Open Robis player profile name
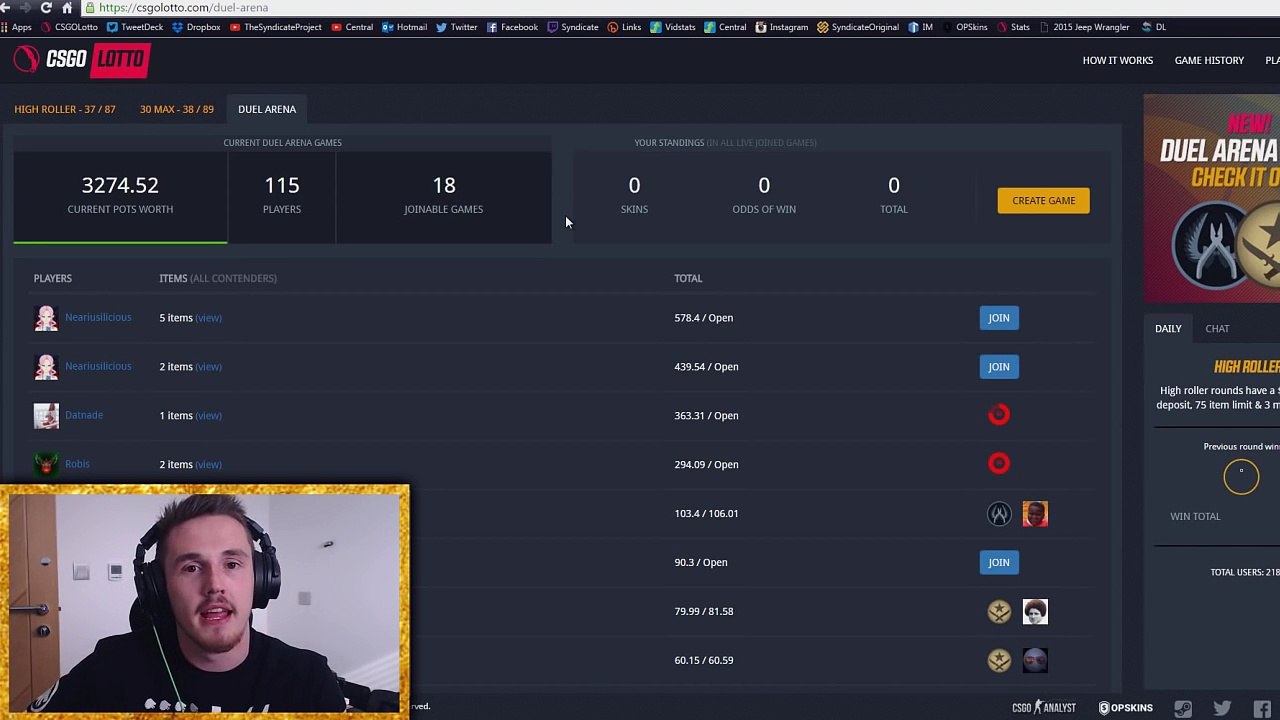Viewport: 1280px width, 720px height. pyautogui.click(x=77, y=464)
